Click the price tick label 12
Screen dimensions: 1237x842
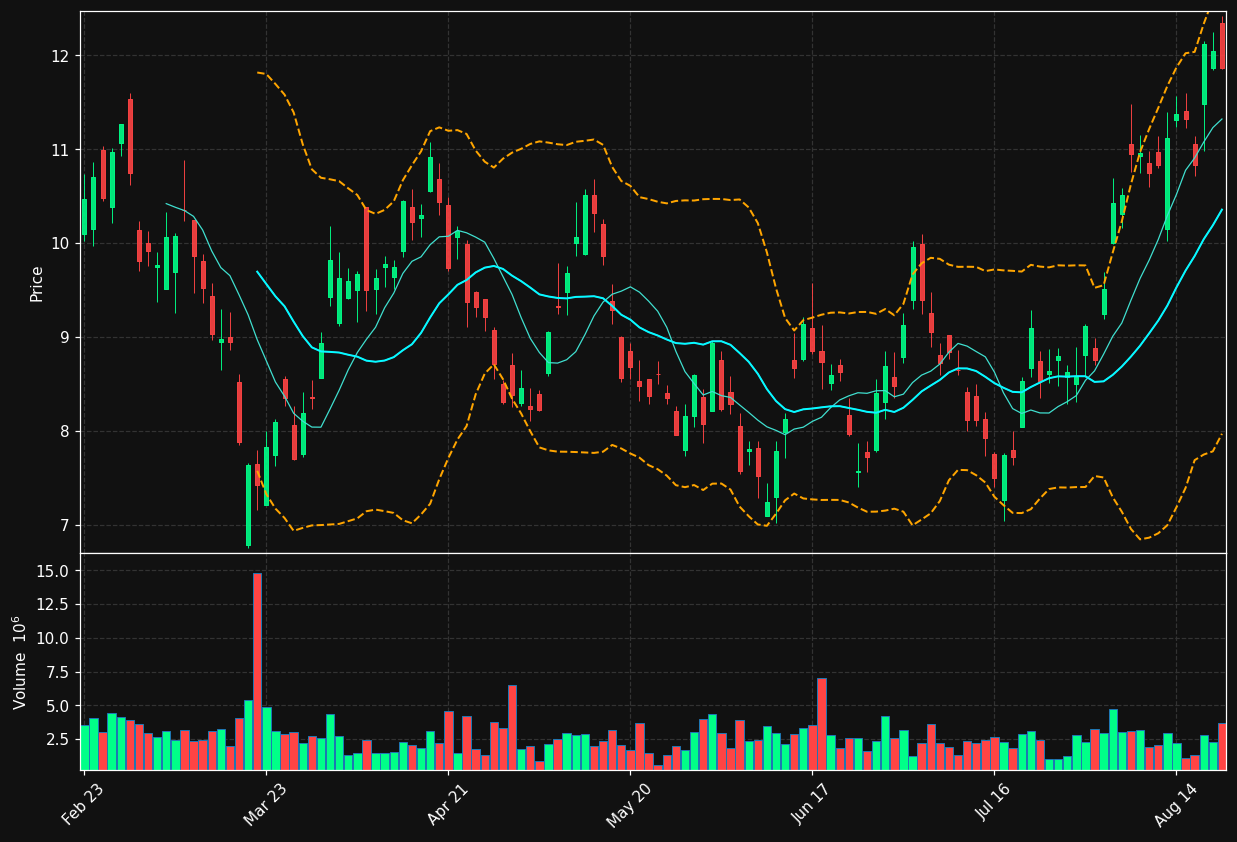point(61,56)
